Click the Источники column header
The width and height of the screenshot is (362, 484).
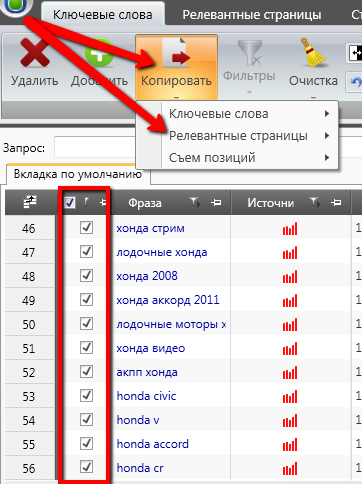(x=271, y=203)
